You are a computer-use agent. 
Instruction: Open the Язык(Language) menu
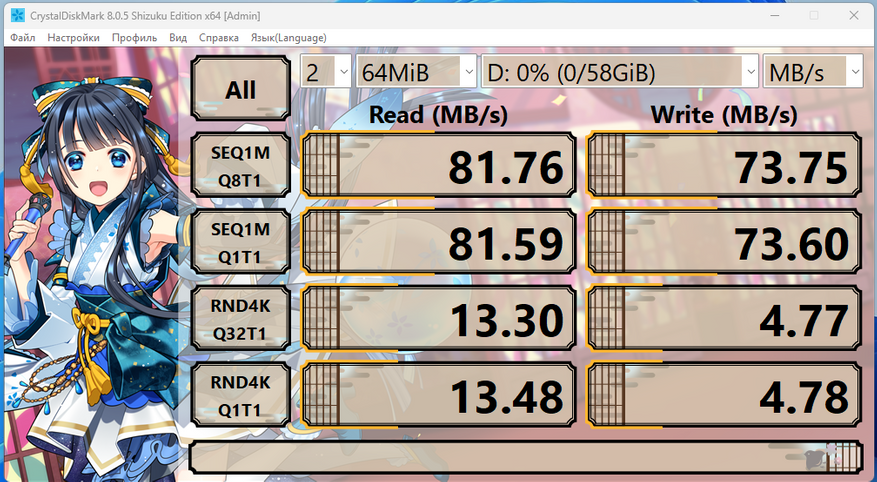[289, 37]
